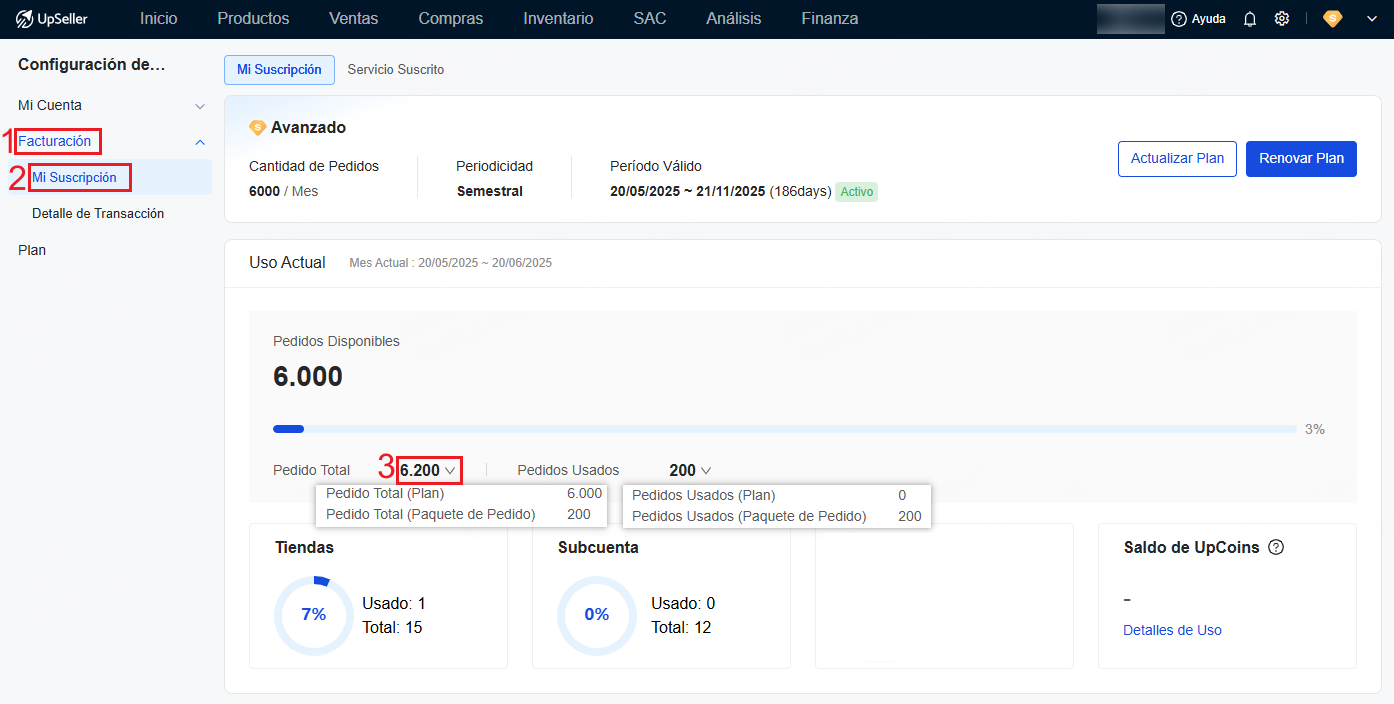Open the Detalles de Uso link
This screenshot has width=1394, height=704.
[1172, 630]
